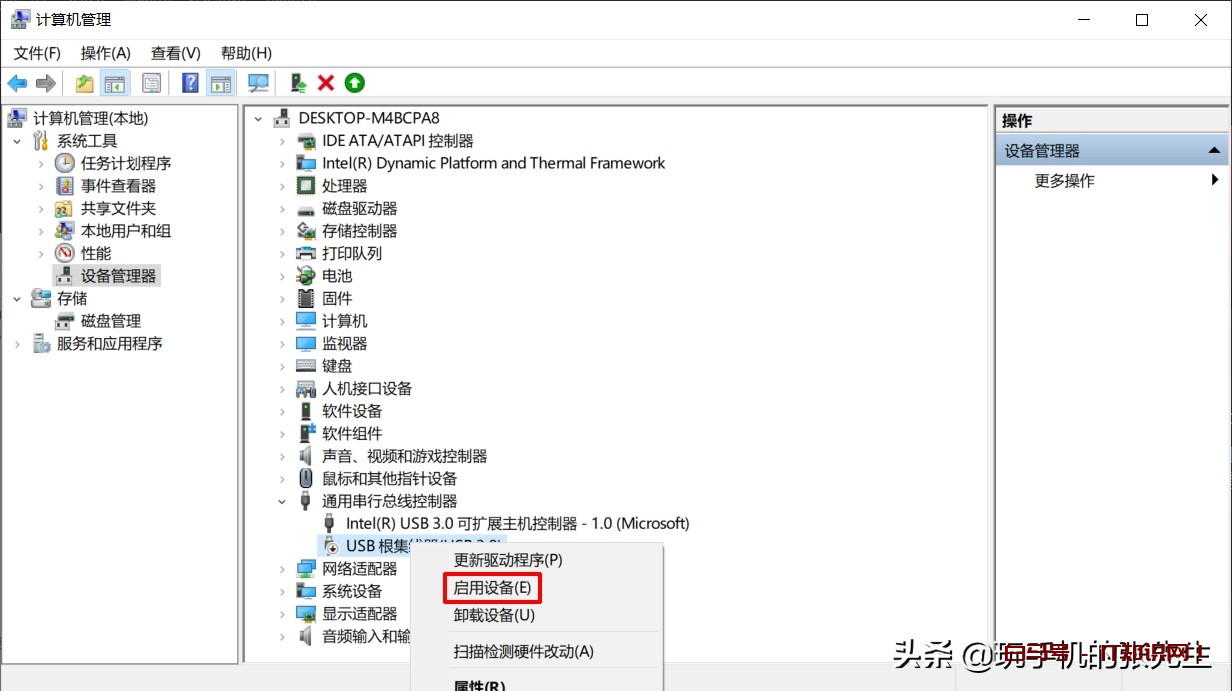Screen dimensions: 1232x691
Task: Expand the 磁盘驱动器 category
Action: tap(283, 209)
